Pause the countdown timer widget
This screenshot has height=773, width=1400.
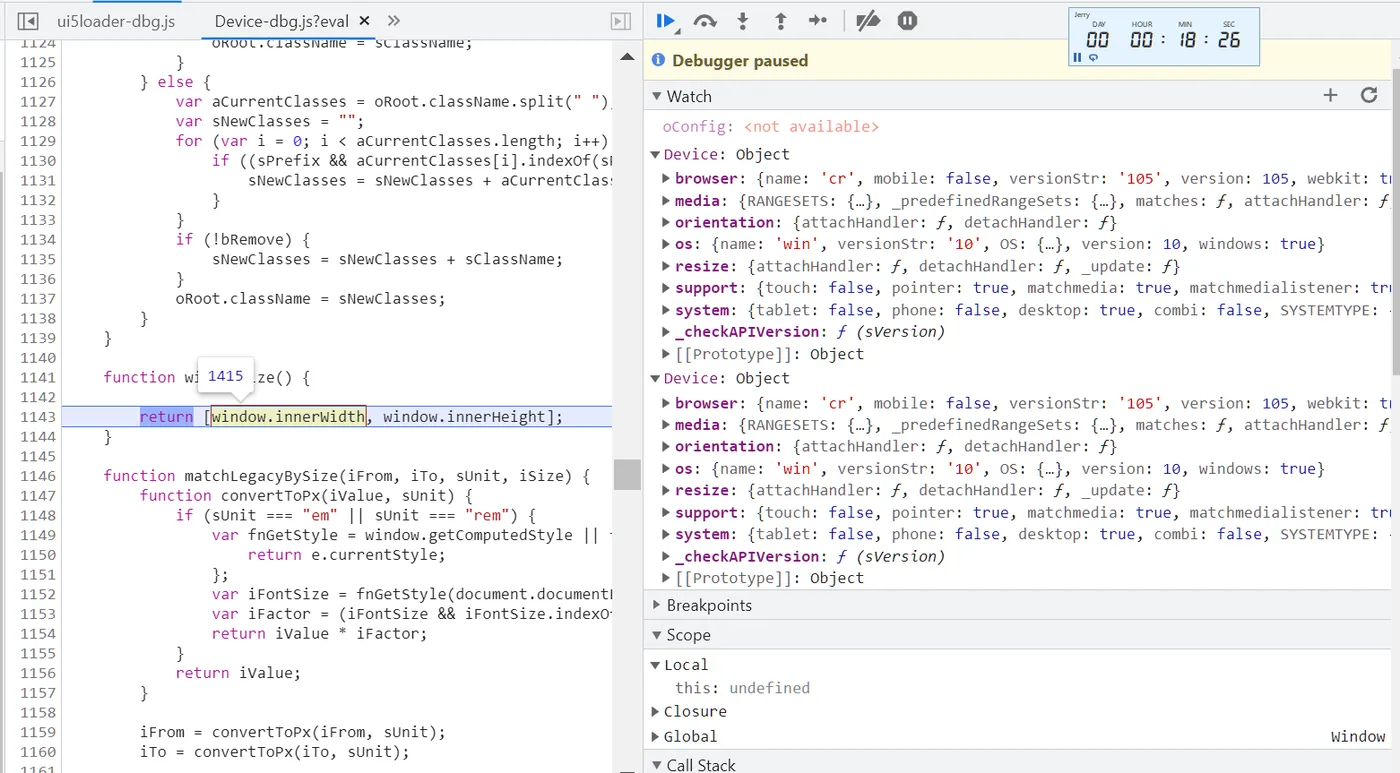(x=1077, y=58)
